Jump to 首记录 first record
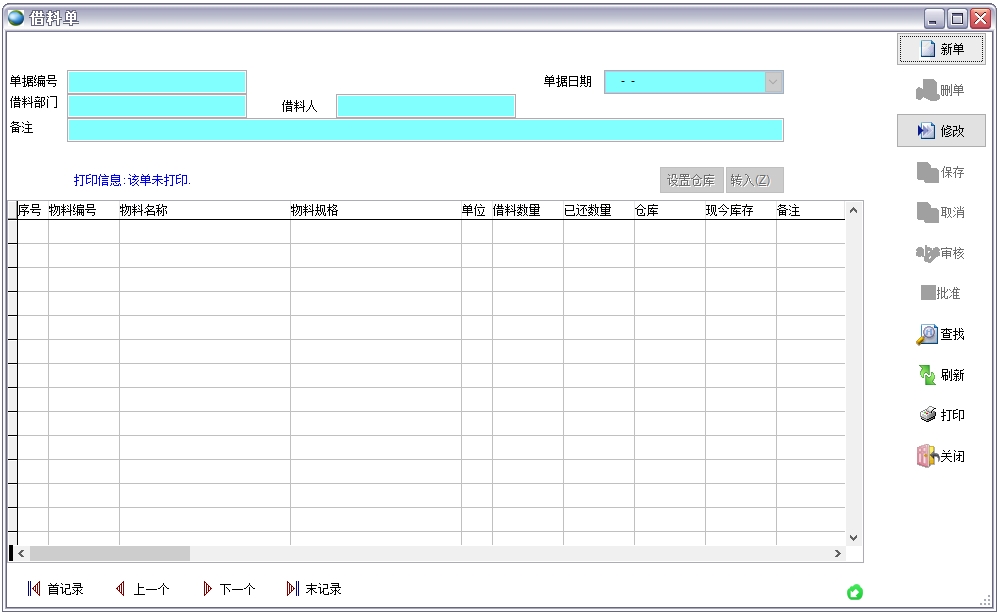 point(34,589)
